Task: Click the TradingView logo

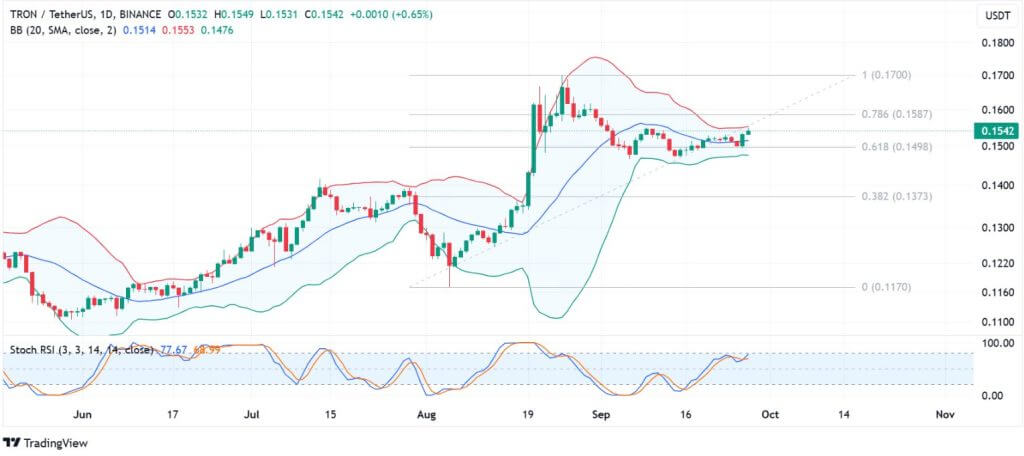Action: point(44,443)
